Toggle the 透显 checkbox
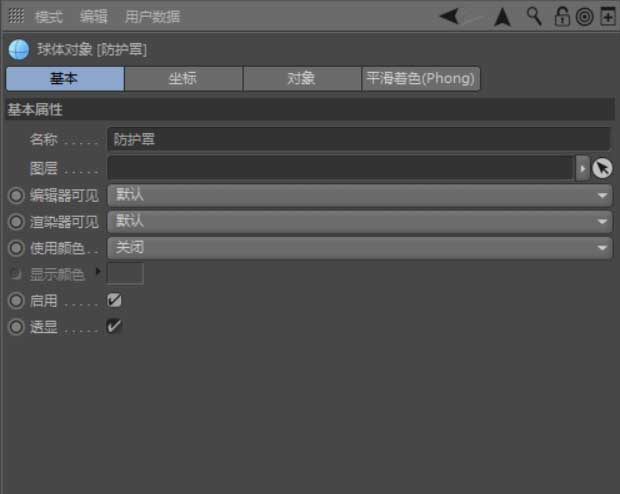620x494 pixels. [114, 326]
